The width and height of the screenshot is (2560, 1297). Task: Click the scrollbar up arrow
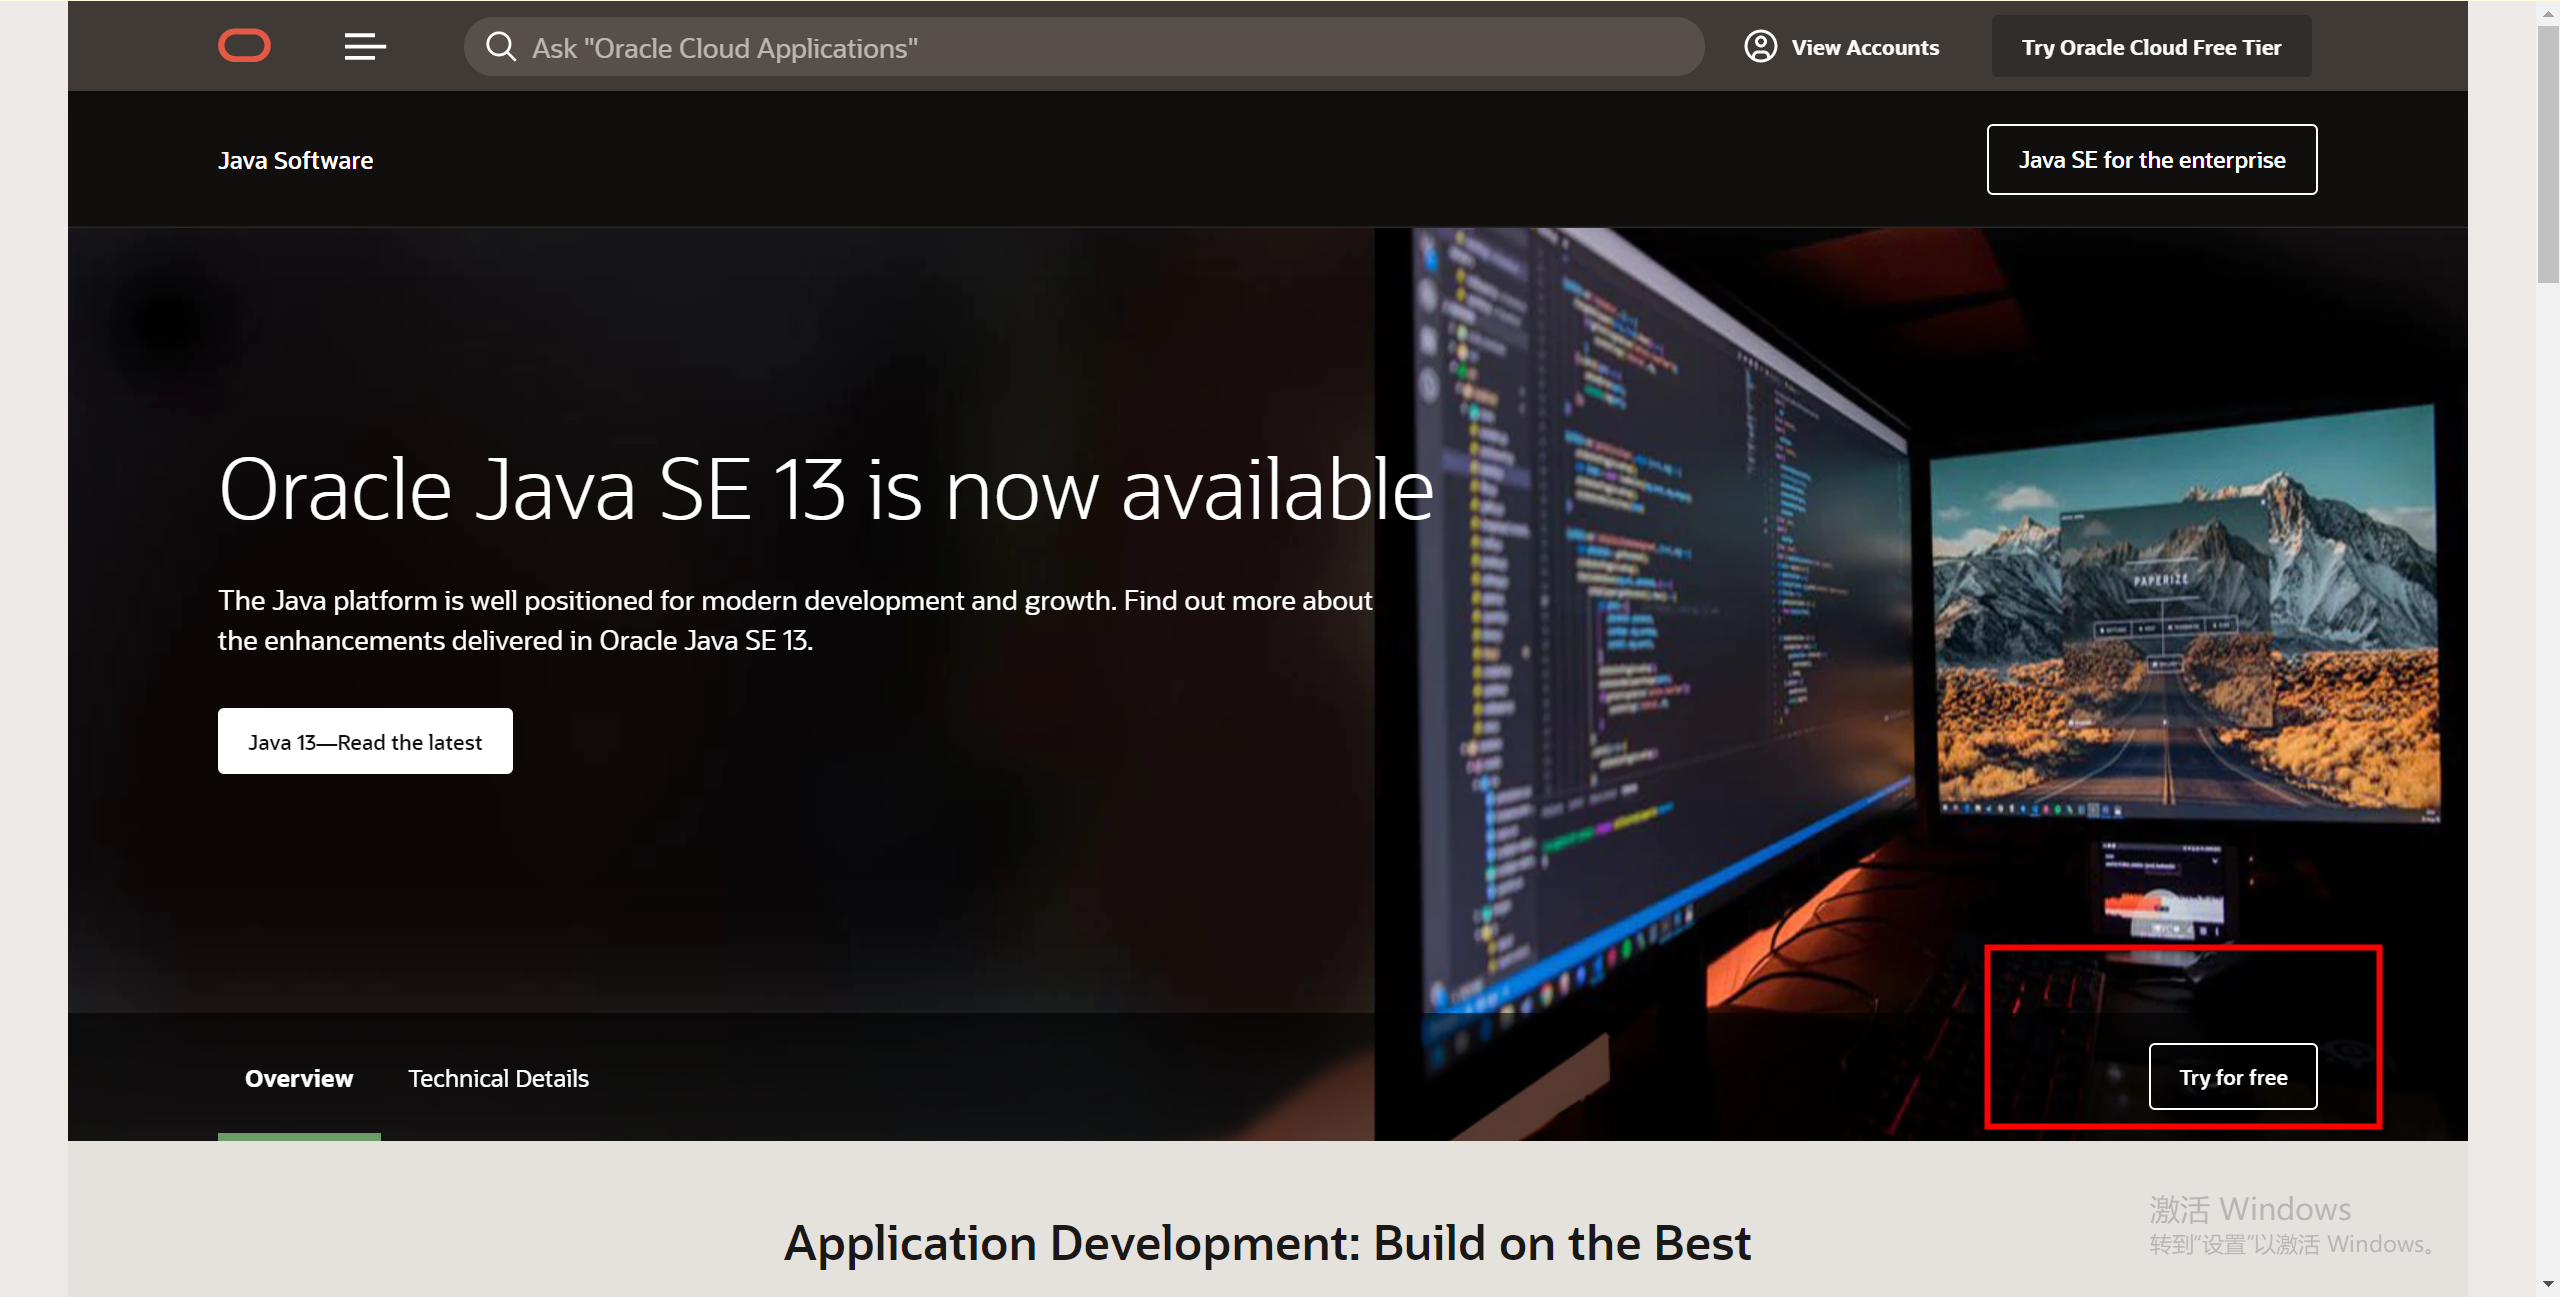pyautogui.click(x=2547, y=13)
